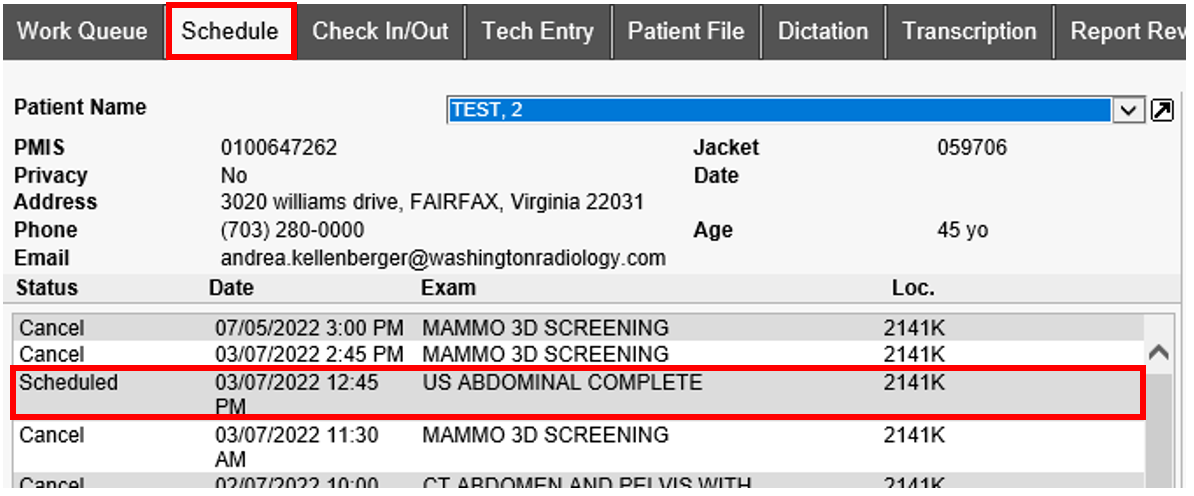This screenshot has height=496, width=1194.
Task: Switch to the Schedule tab
Action: click(x=230, y=31)
